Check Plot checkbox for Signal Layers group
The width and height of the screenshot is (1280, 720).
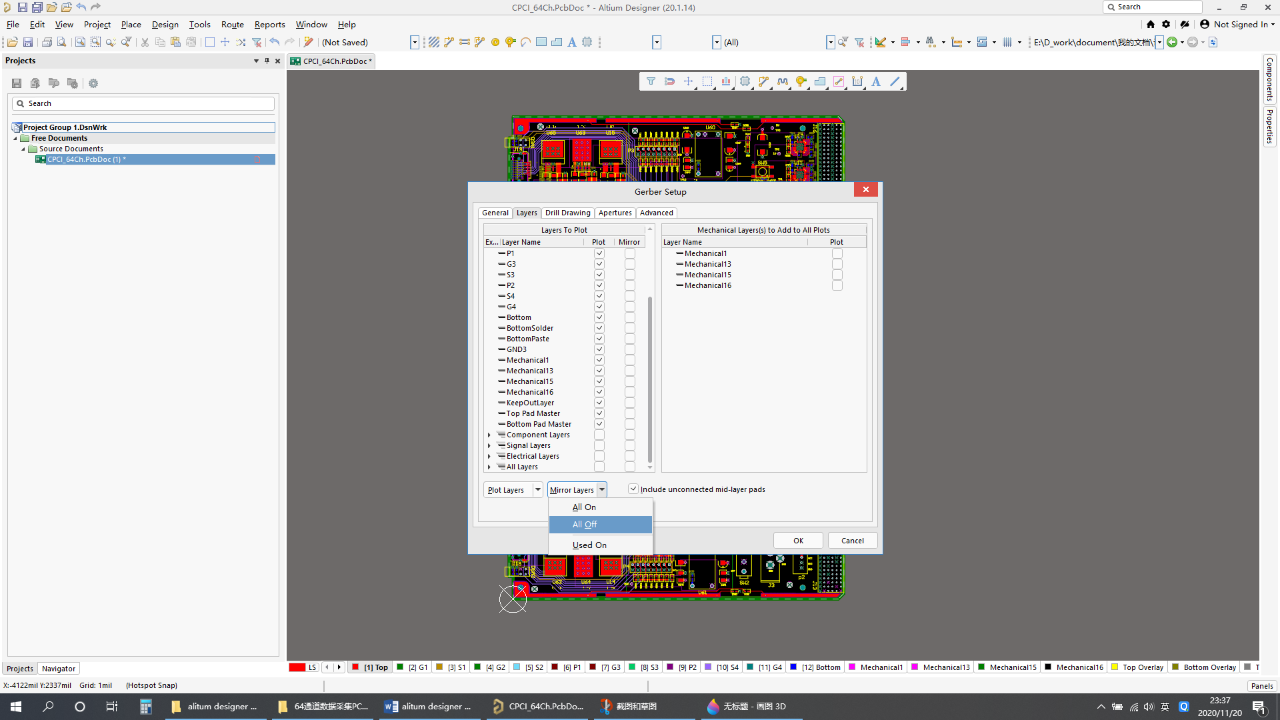(x=599, y=446)
